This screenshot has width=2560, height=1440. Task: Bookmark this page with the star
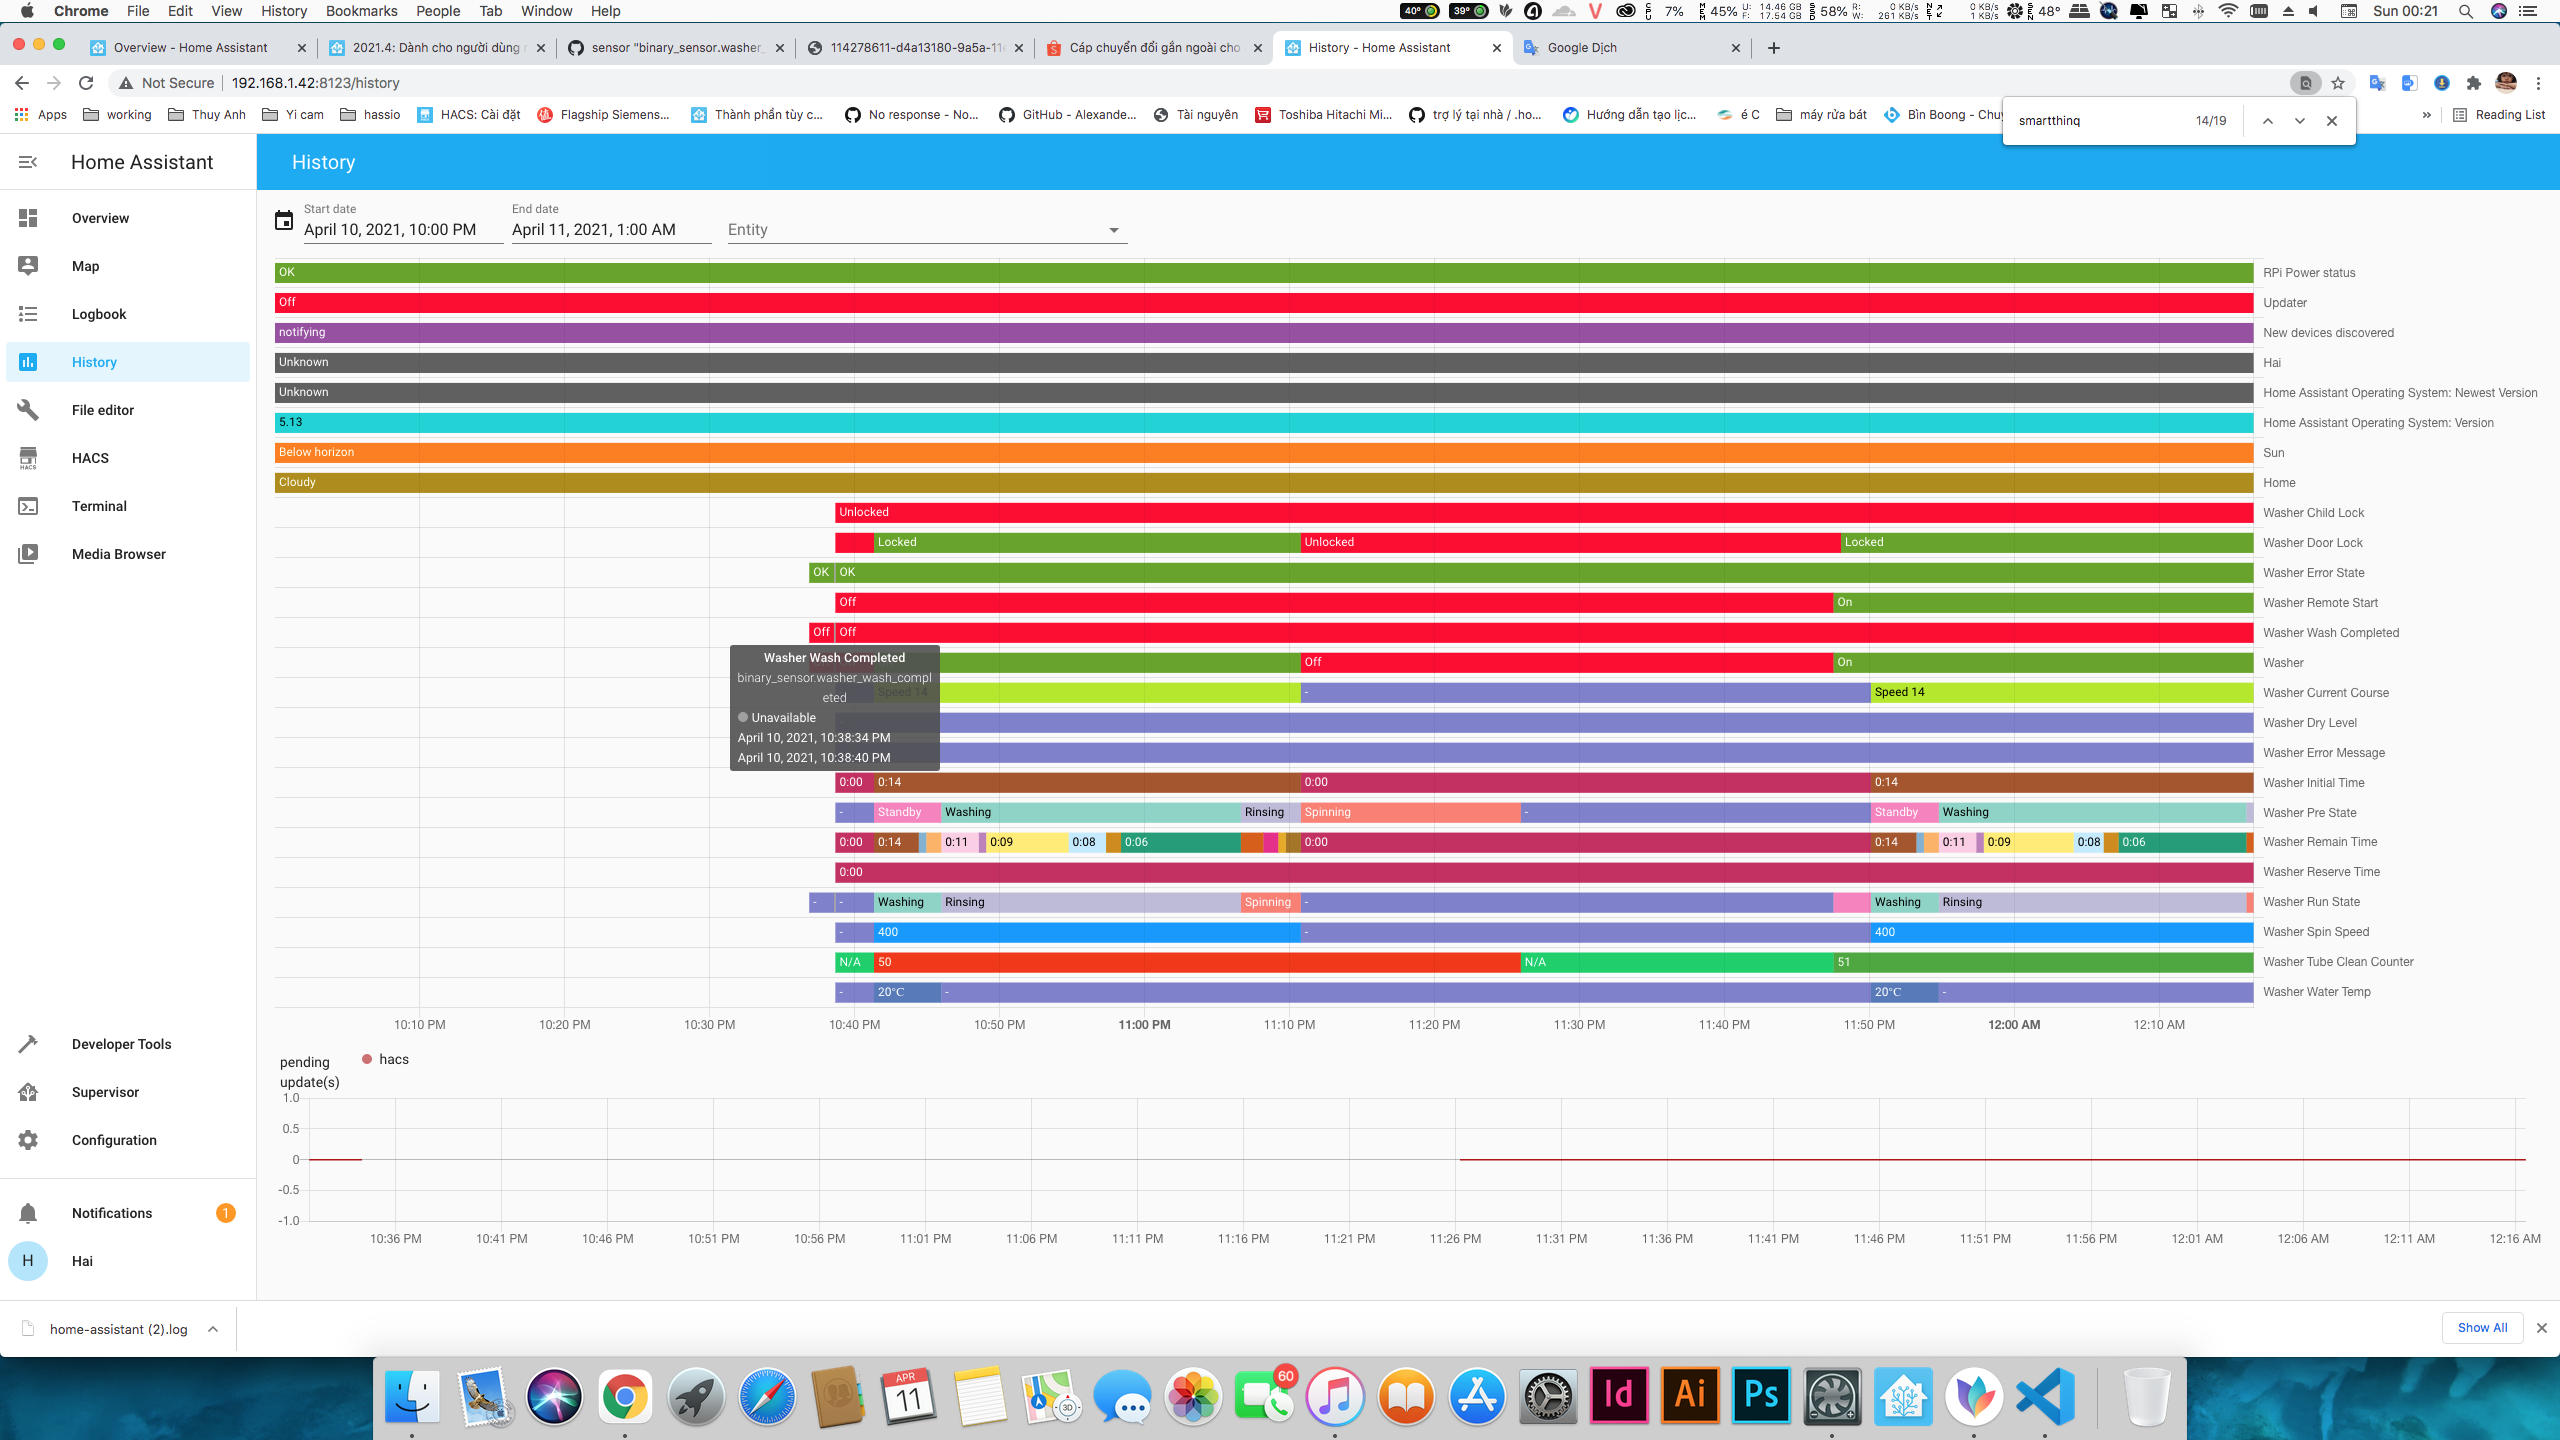pos(2338,83)
